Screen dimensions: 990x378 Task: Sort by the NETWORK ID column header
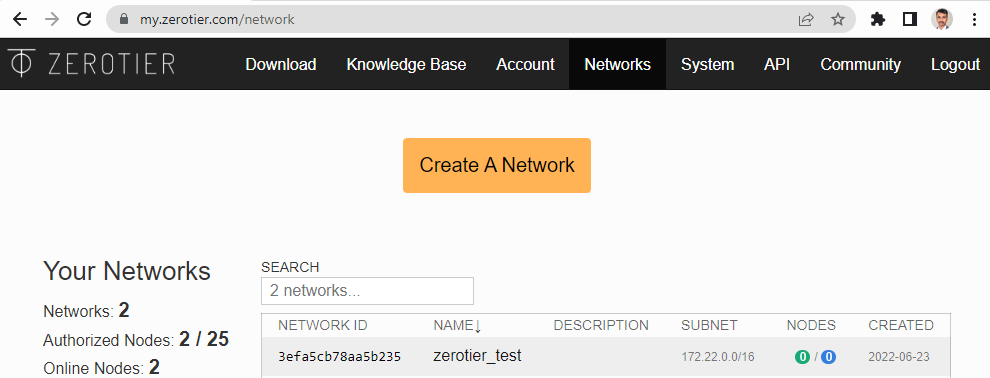pyautogui.click(x=323, y=326)
